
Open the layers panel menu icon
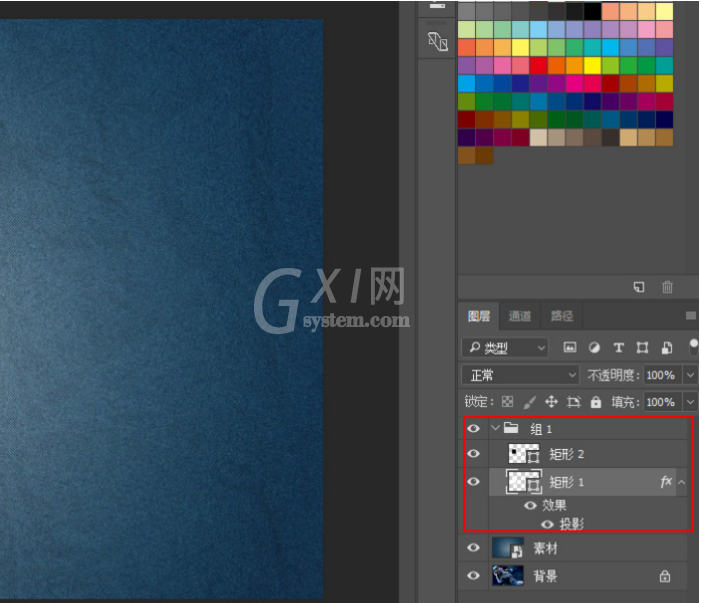[x=691, y=316]
